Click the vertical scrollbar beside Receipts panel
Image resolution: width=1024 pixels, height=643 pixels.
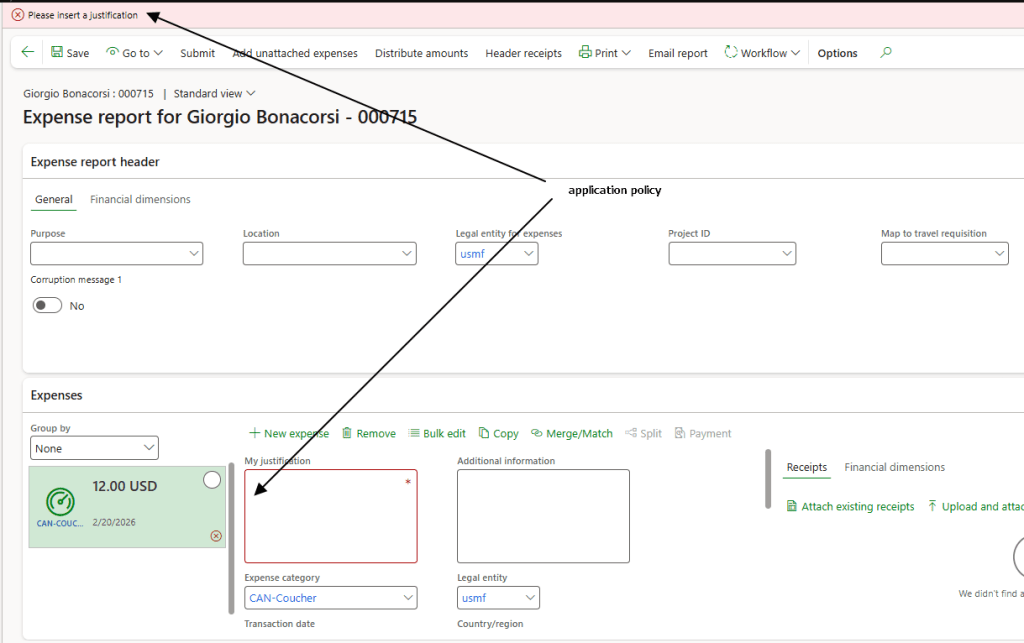tap(768, 478)
